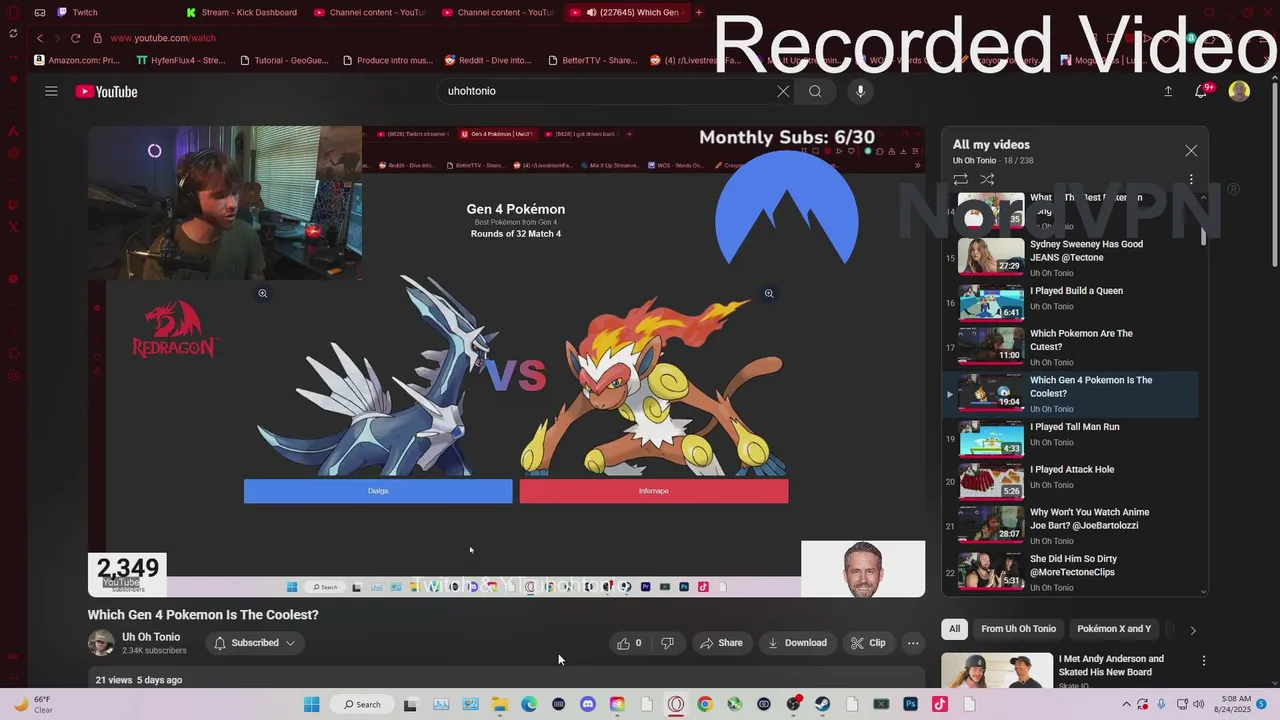1280x720 pixels.
Task: Open playlist panel three-dot menu
Action: [1191, 179]
